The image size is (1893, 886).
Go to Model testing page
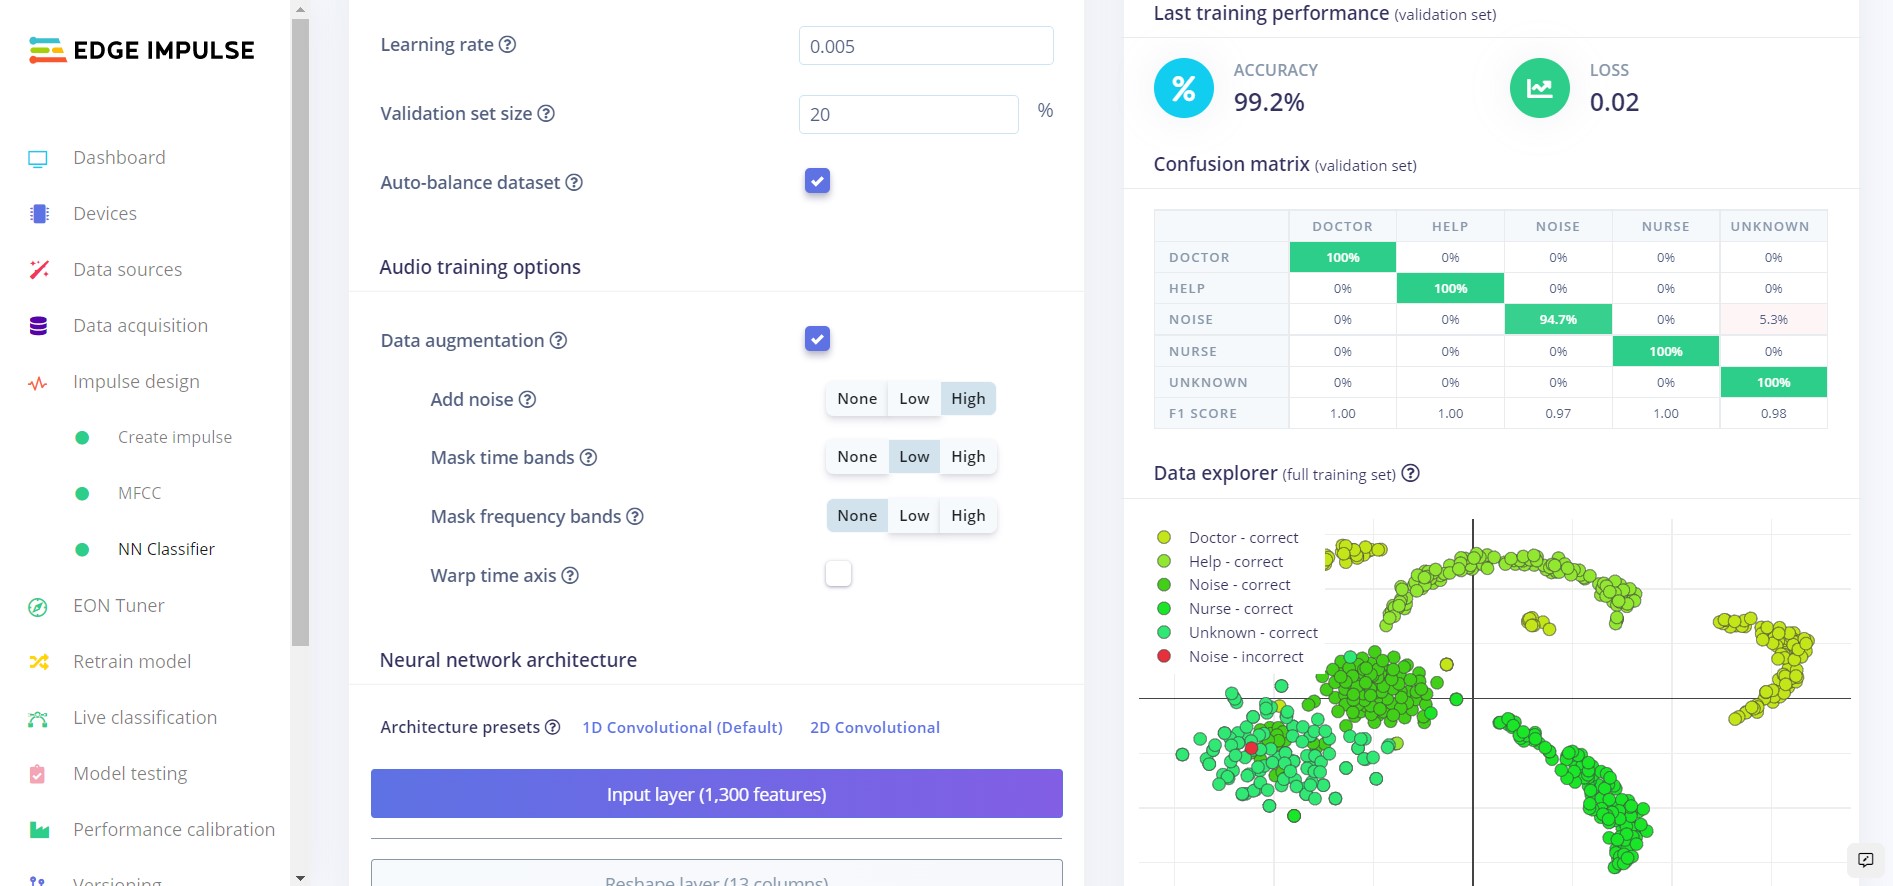130,773
